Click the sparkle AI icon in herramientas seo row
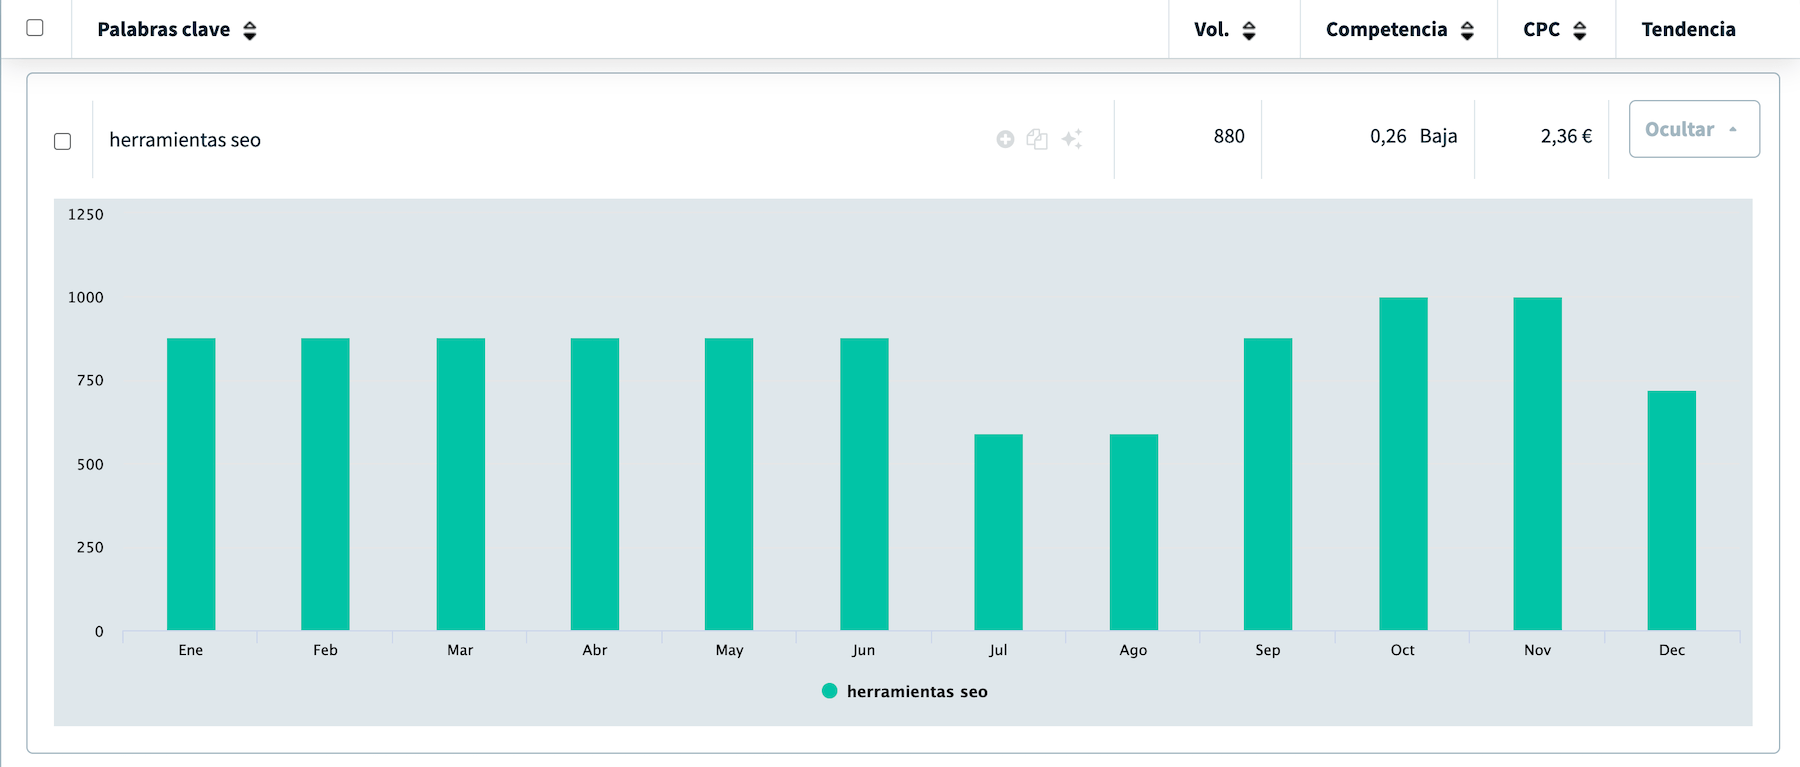 click(x=1072, y=139)
